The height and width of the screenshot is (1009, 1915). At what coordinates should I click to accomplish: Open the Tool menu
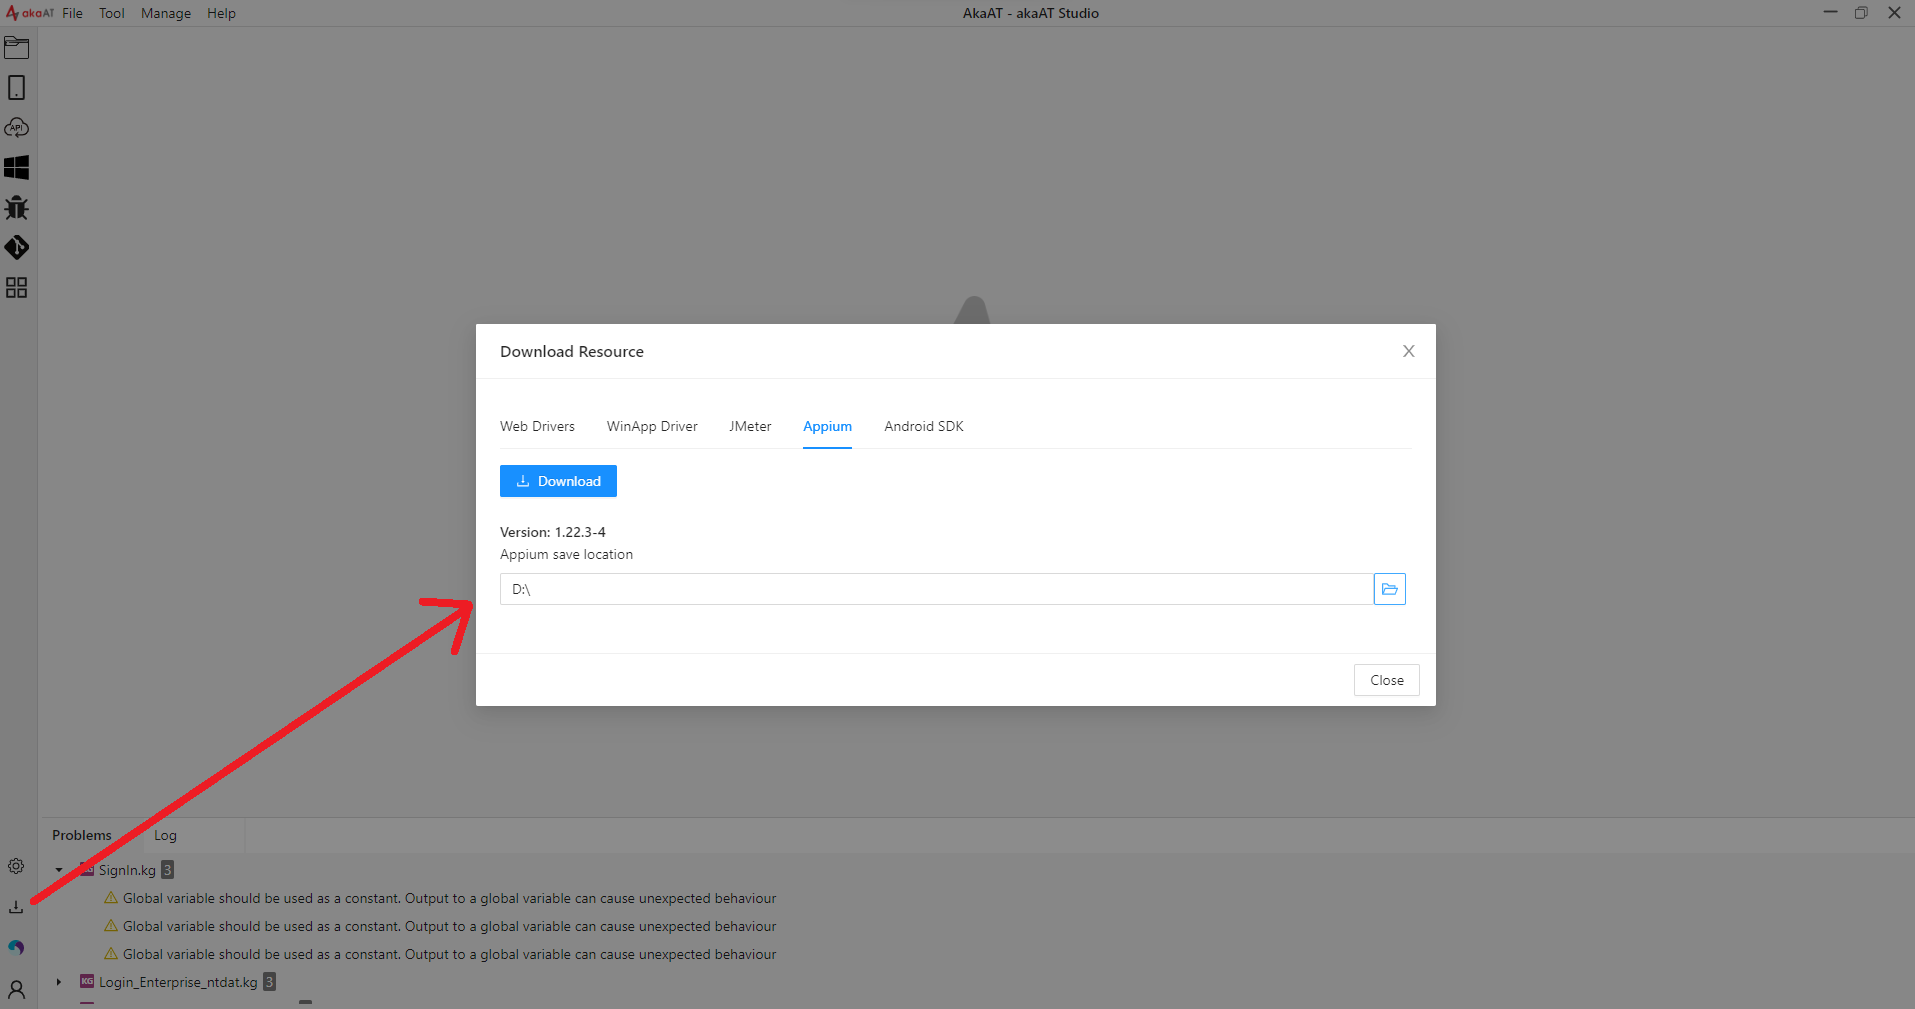pos(112,13)
